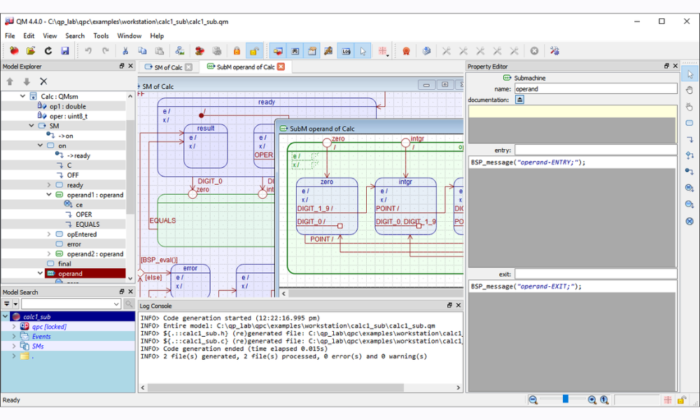Select the Choice segment tool in toolbox

pyautogui.click(x=690, y=155)
